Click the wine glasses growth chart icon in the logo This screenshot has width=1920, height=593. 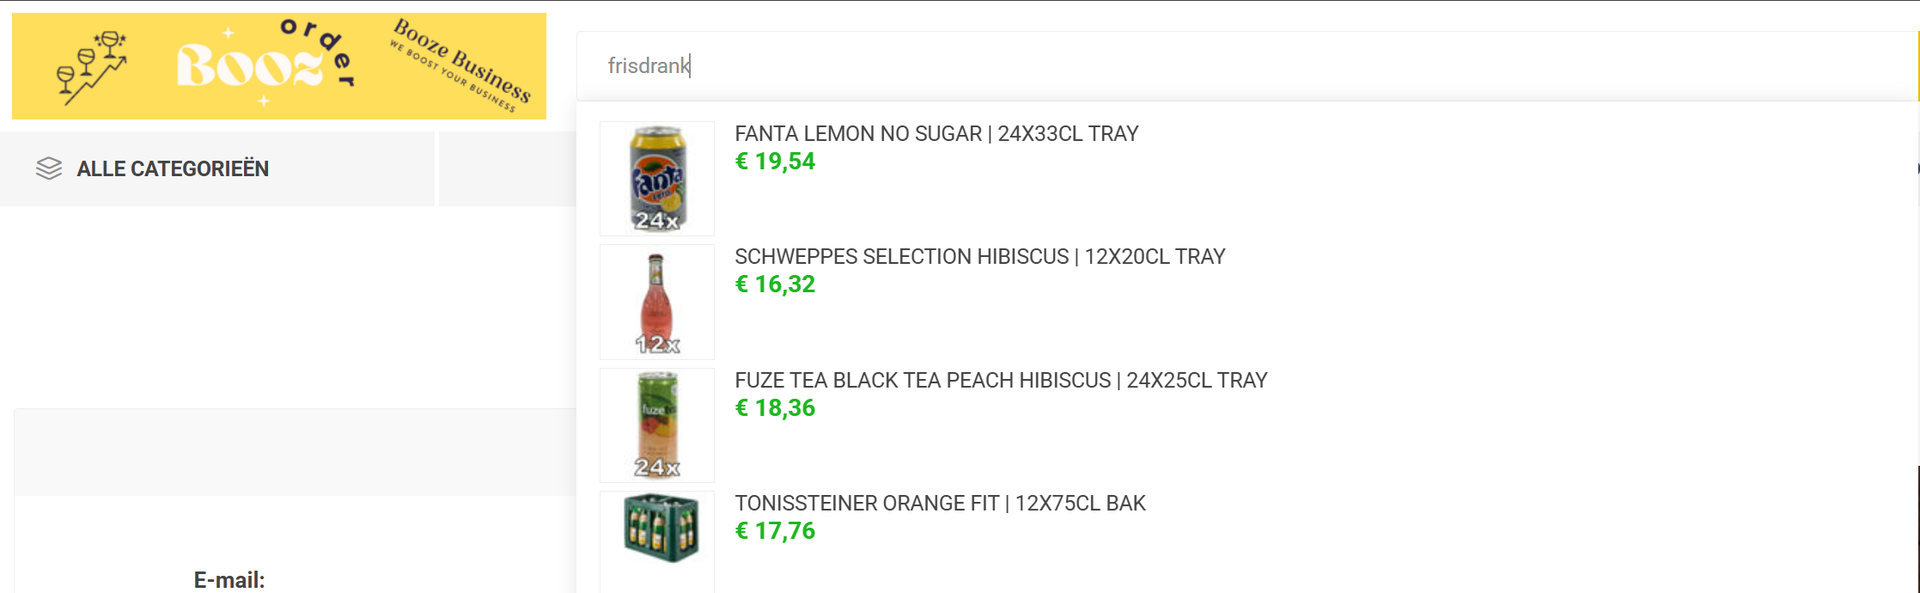point(92,67)
